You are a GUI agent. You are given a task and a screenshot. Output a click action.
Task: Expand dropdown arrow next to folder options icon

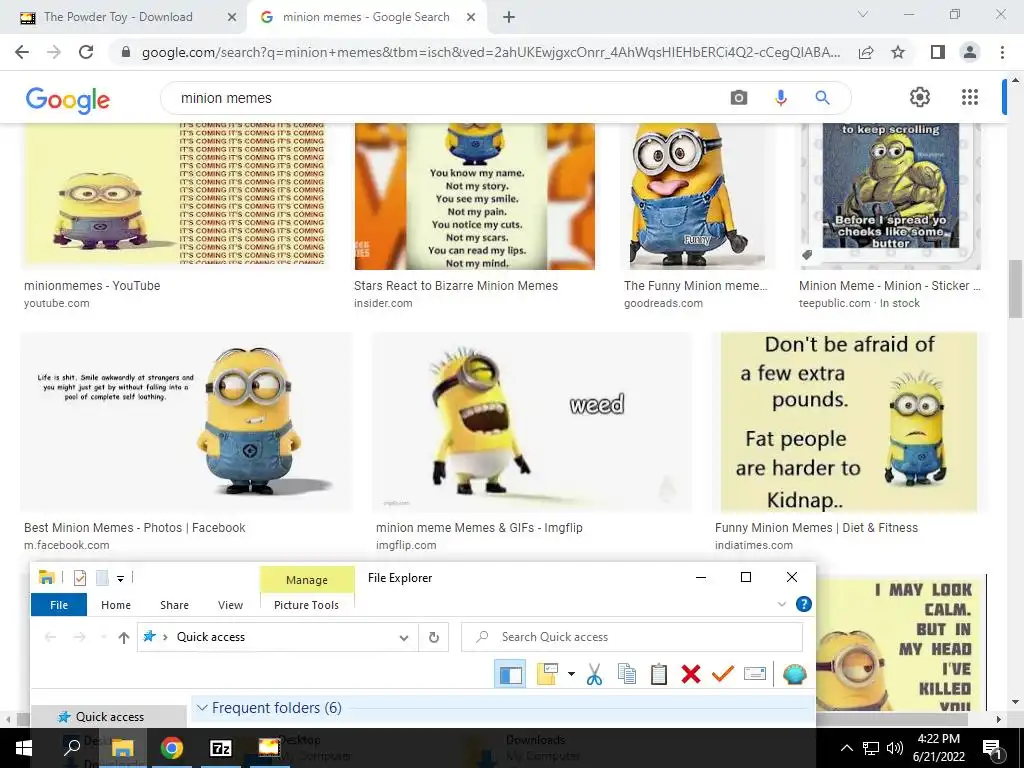(571, 674)
